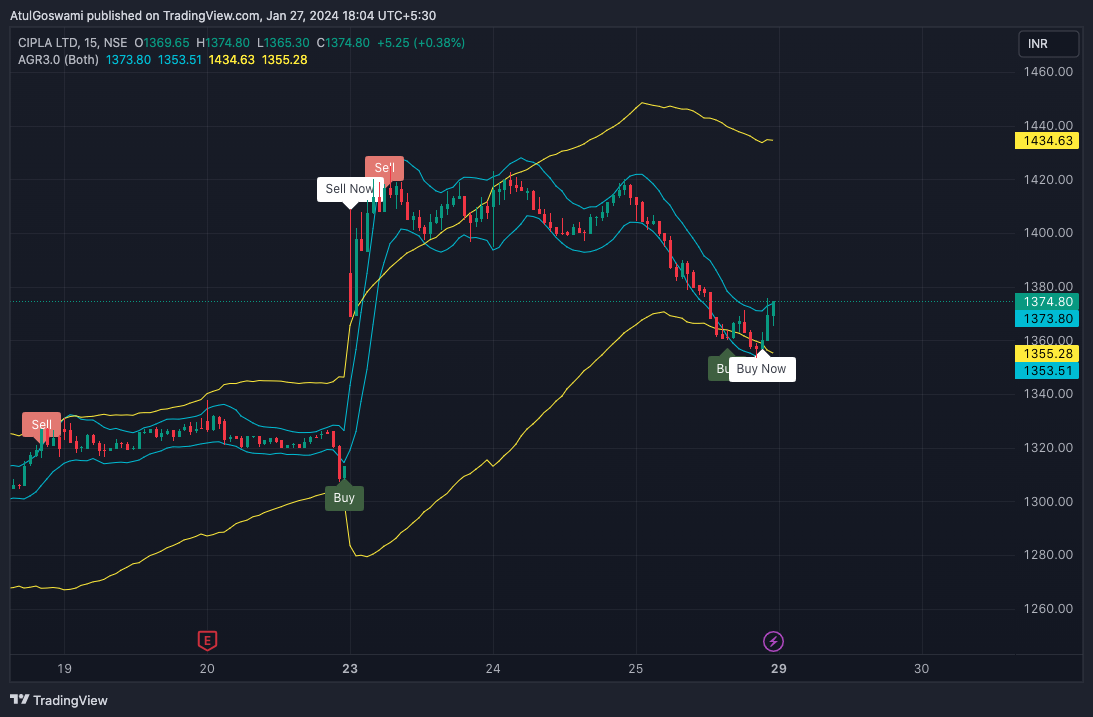
Task: Click date 19 on time axis
Action: [64, 668]
